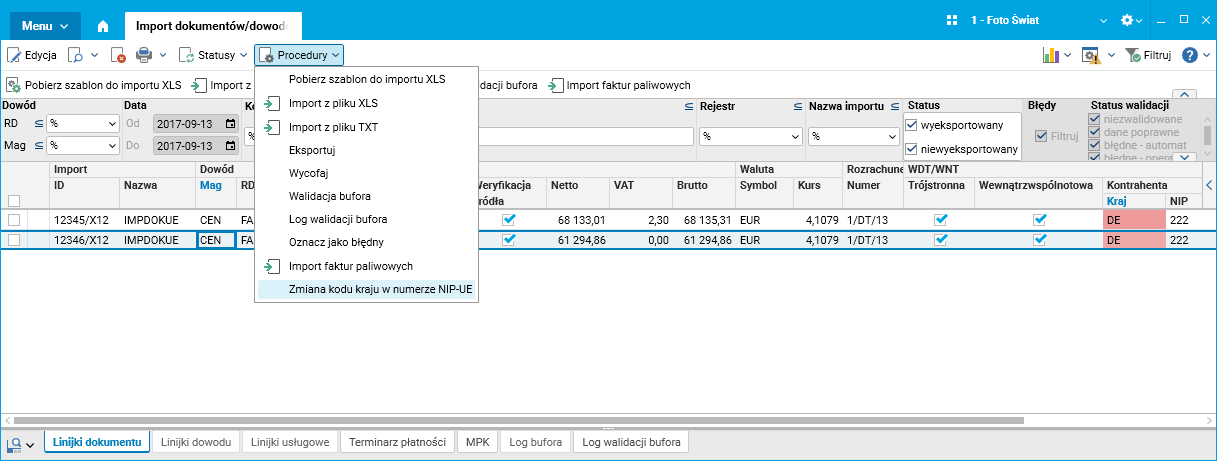Open the Log walidacji bufora tab
This screenshot has height=461, width=1217.
pos(632,442)
